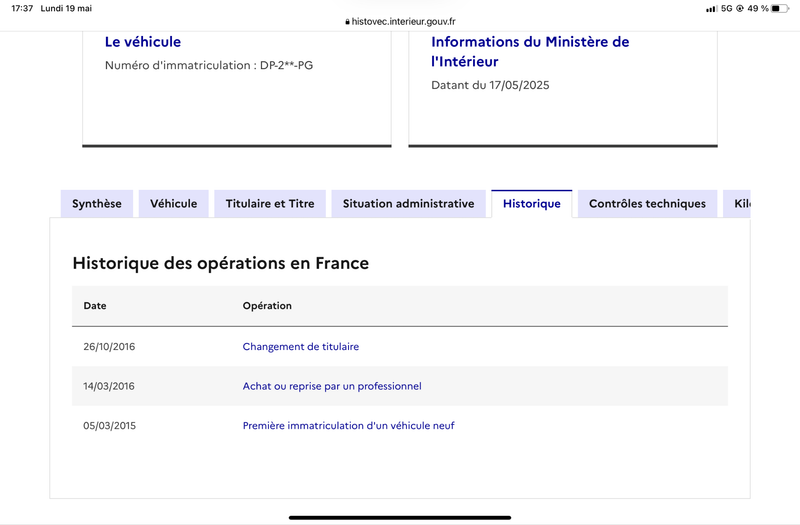The width and height of the screenshot is (800, 525).
Task: Click the Opération column header
Action: (267, 306)
